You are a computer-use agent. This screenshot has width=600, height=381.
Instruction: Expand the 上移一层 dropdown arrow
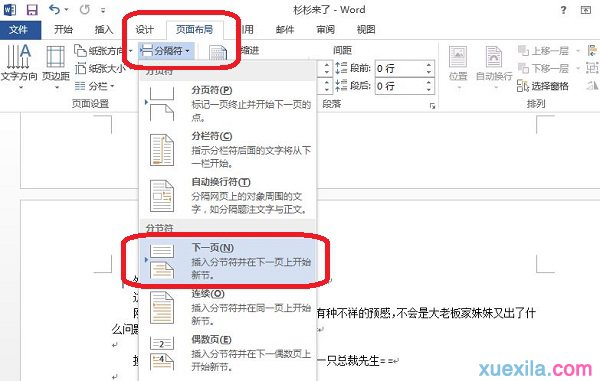(x=578, y=50)
